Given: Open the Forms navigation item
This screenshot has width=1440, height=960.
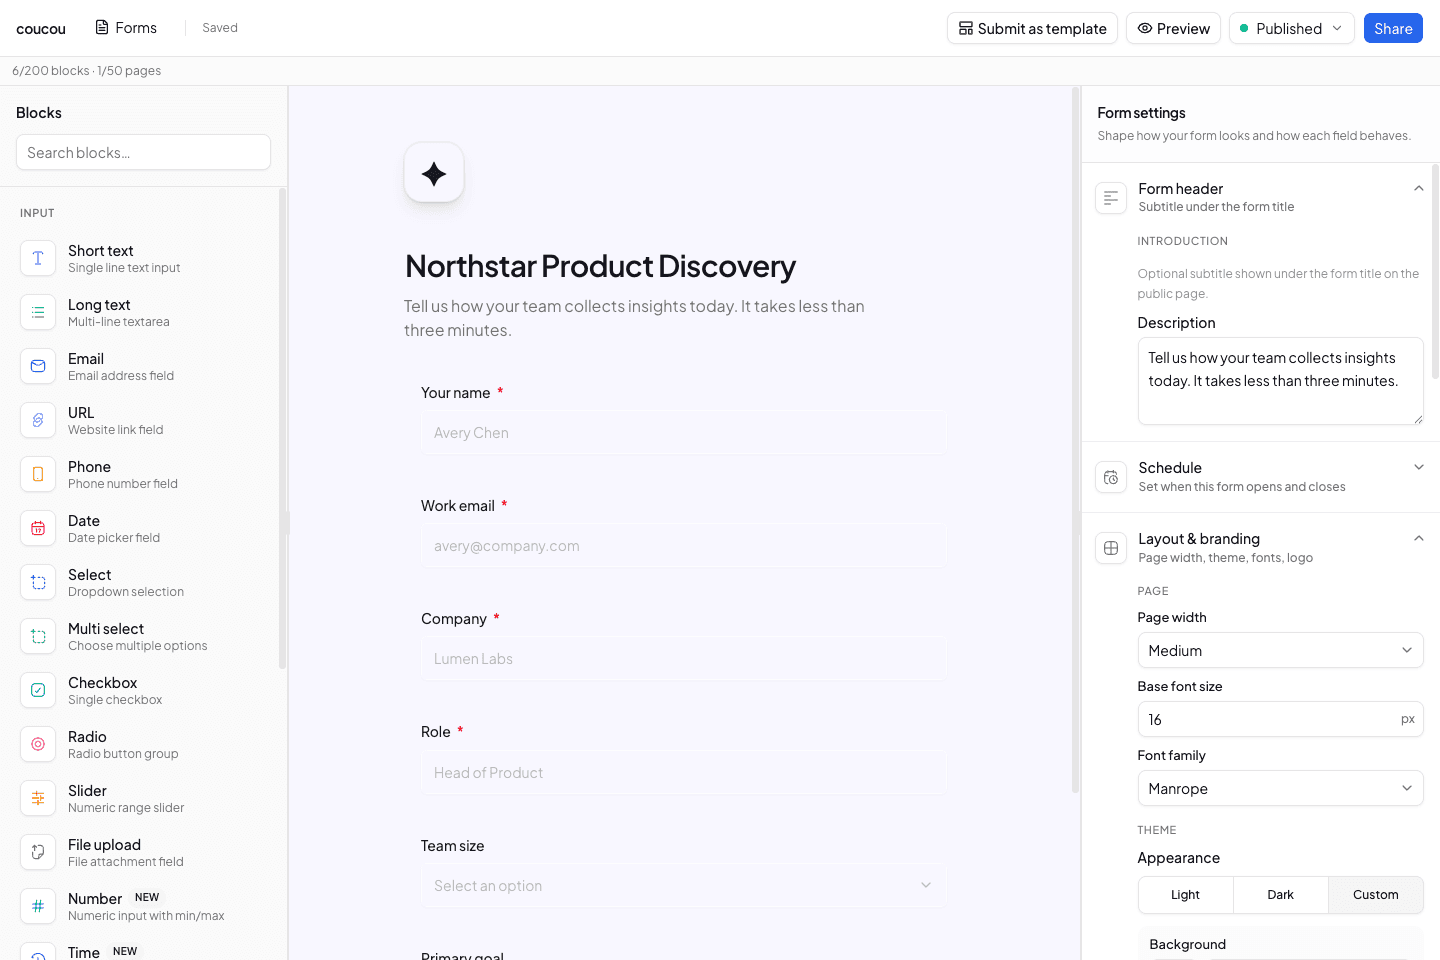Looking at the screenshot, I should click(x=126, y=27).
